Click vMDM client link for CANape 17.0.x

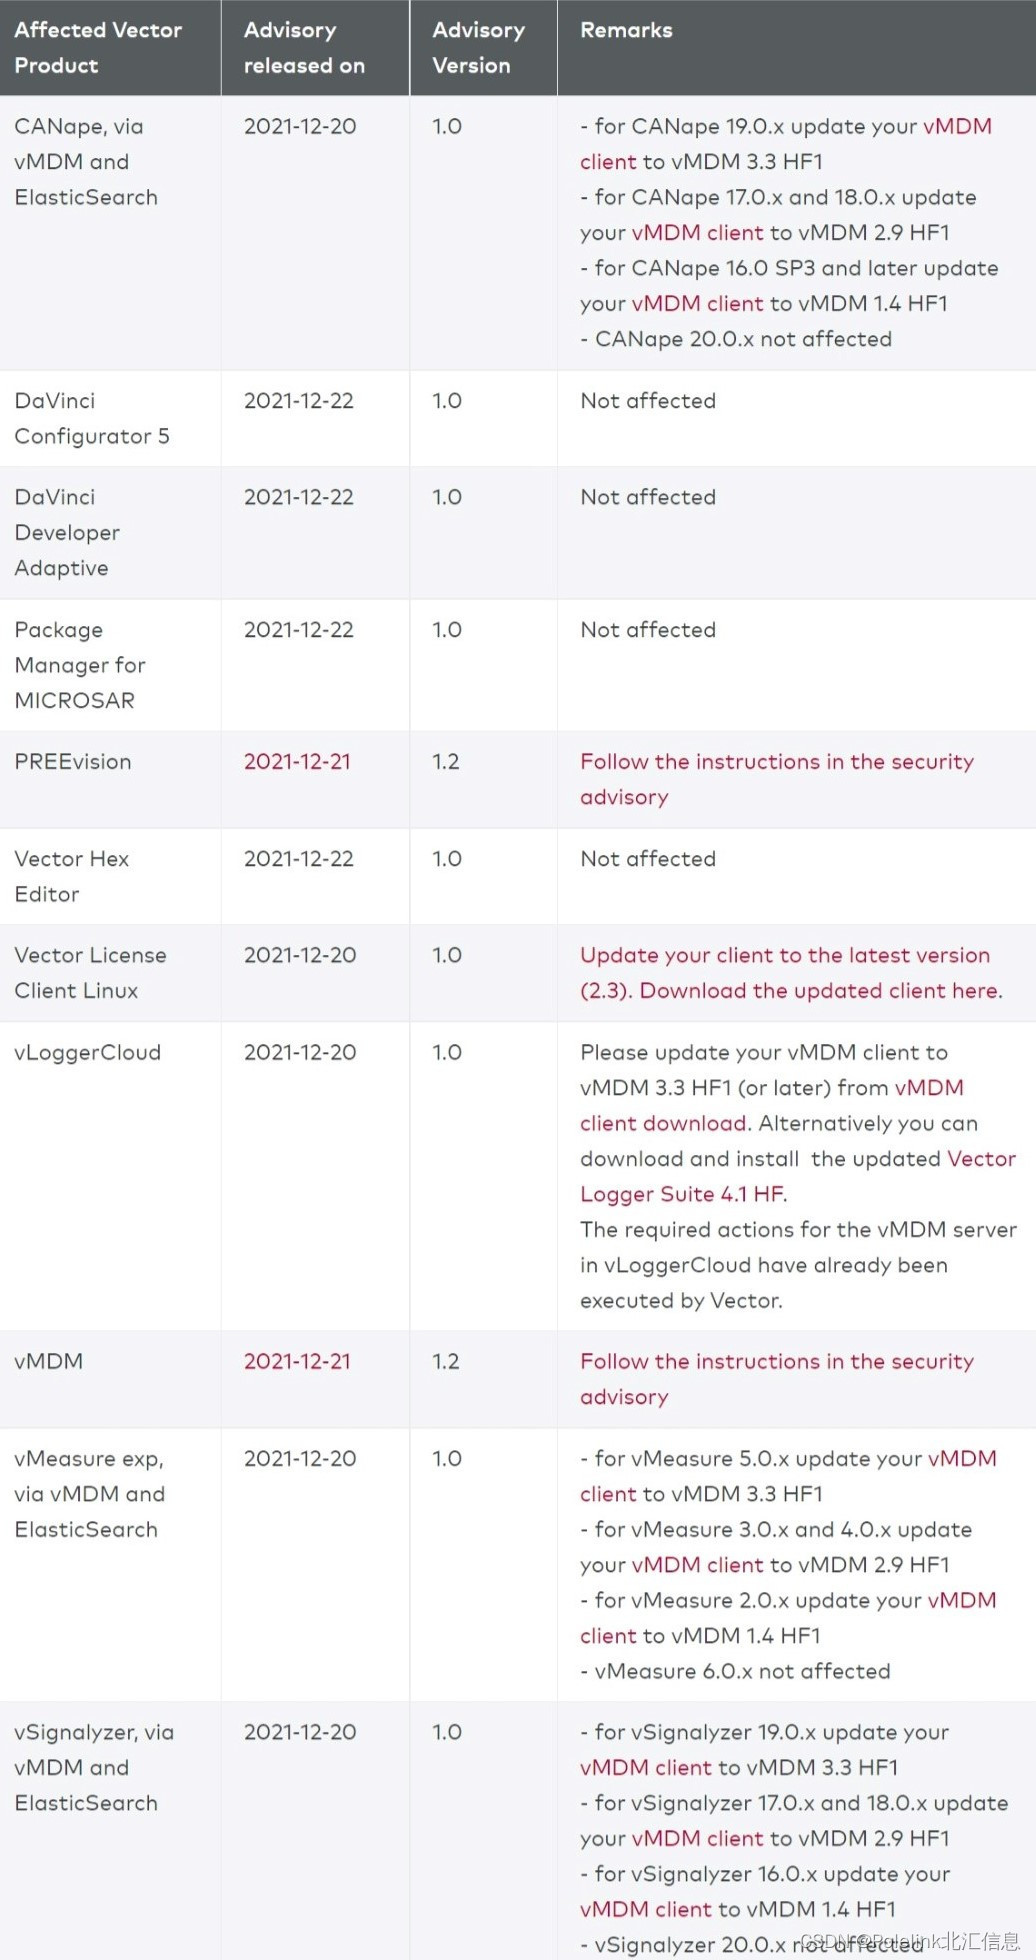pyautogui.click(x=697, y=233)
